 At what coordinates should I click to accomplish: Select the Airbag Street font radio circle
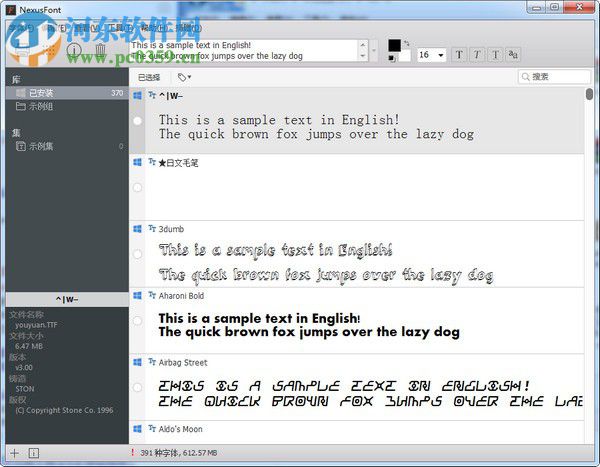(137, 387)
